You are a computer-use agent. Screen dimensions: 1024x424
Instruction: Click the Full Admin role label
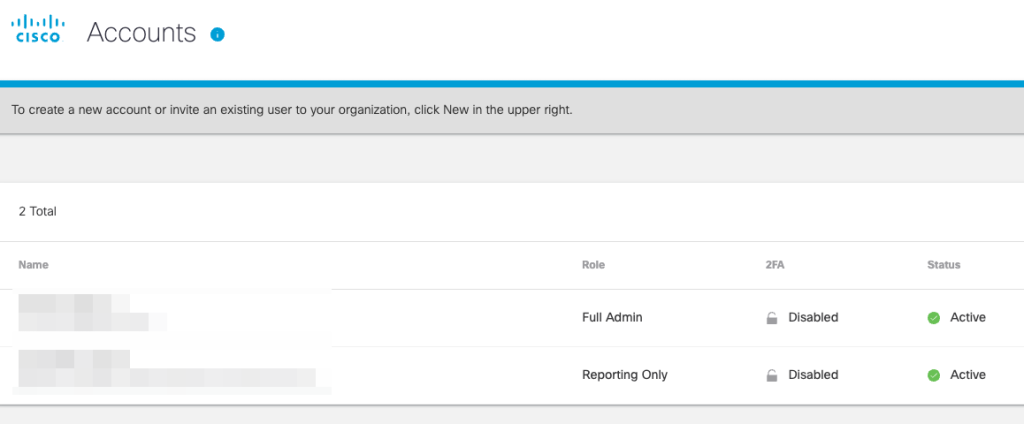point(612,318)
